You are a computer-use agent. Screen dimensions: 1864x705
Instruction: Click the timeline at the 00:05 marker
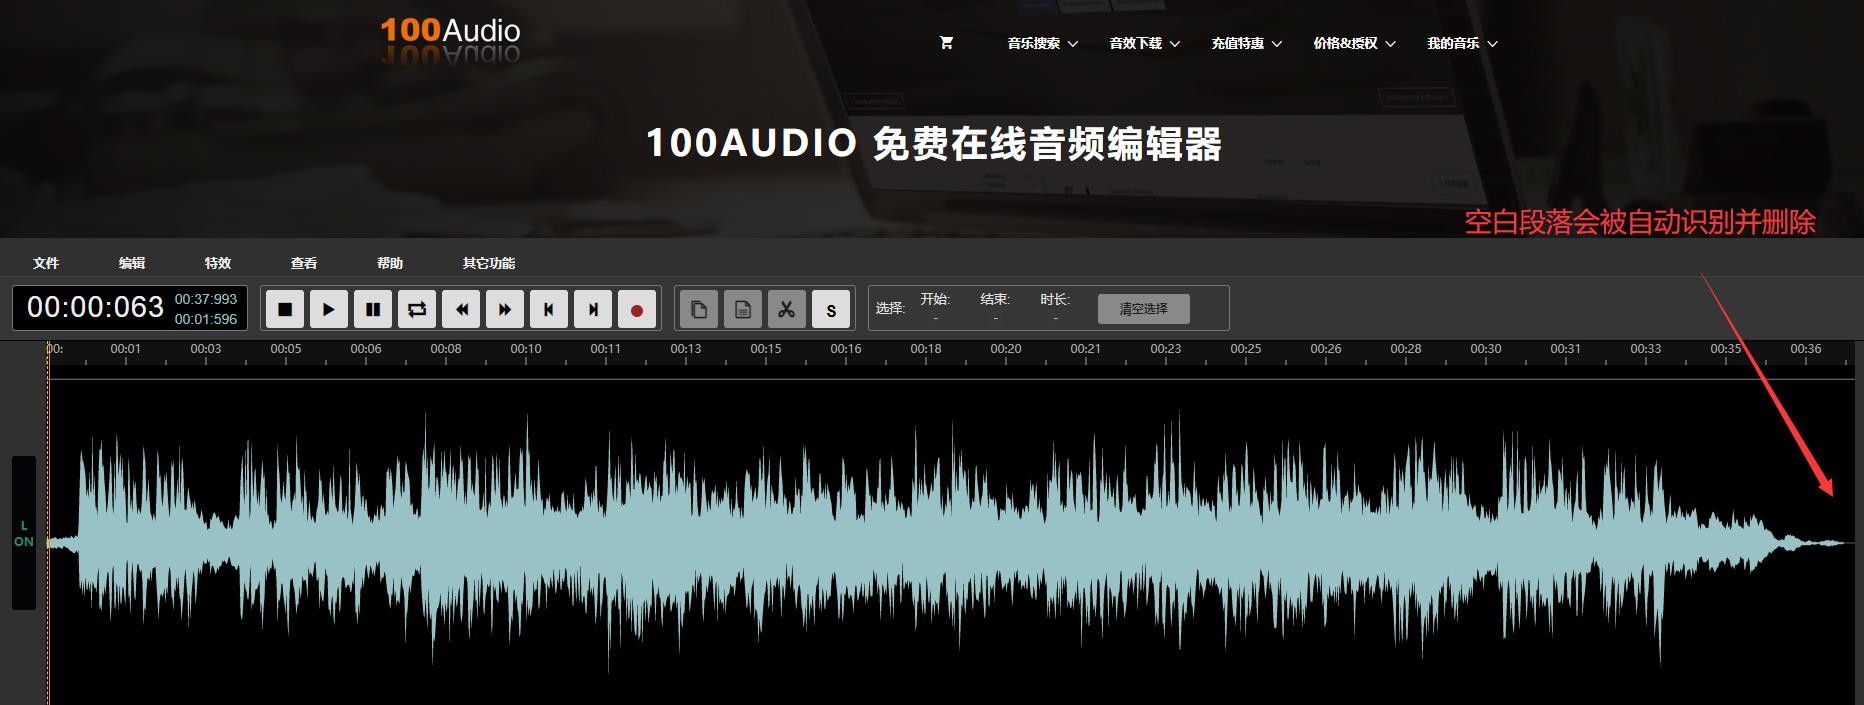tap(286, 349)
